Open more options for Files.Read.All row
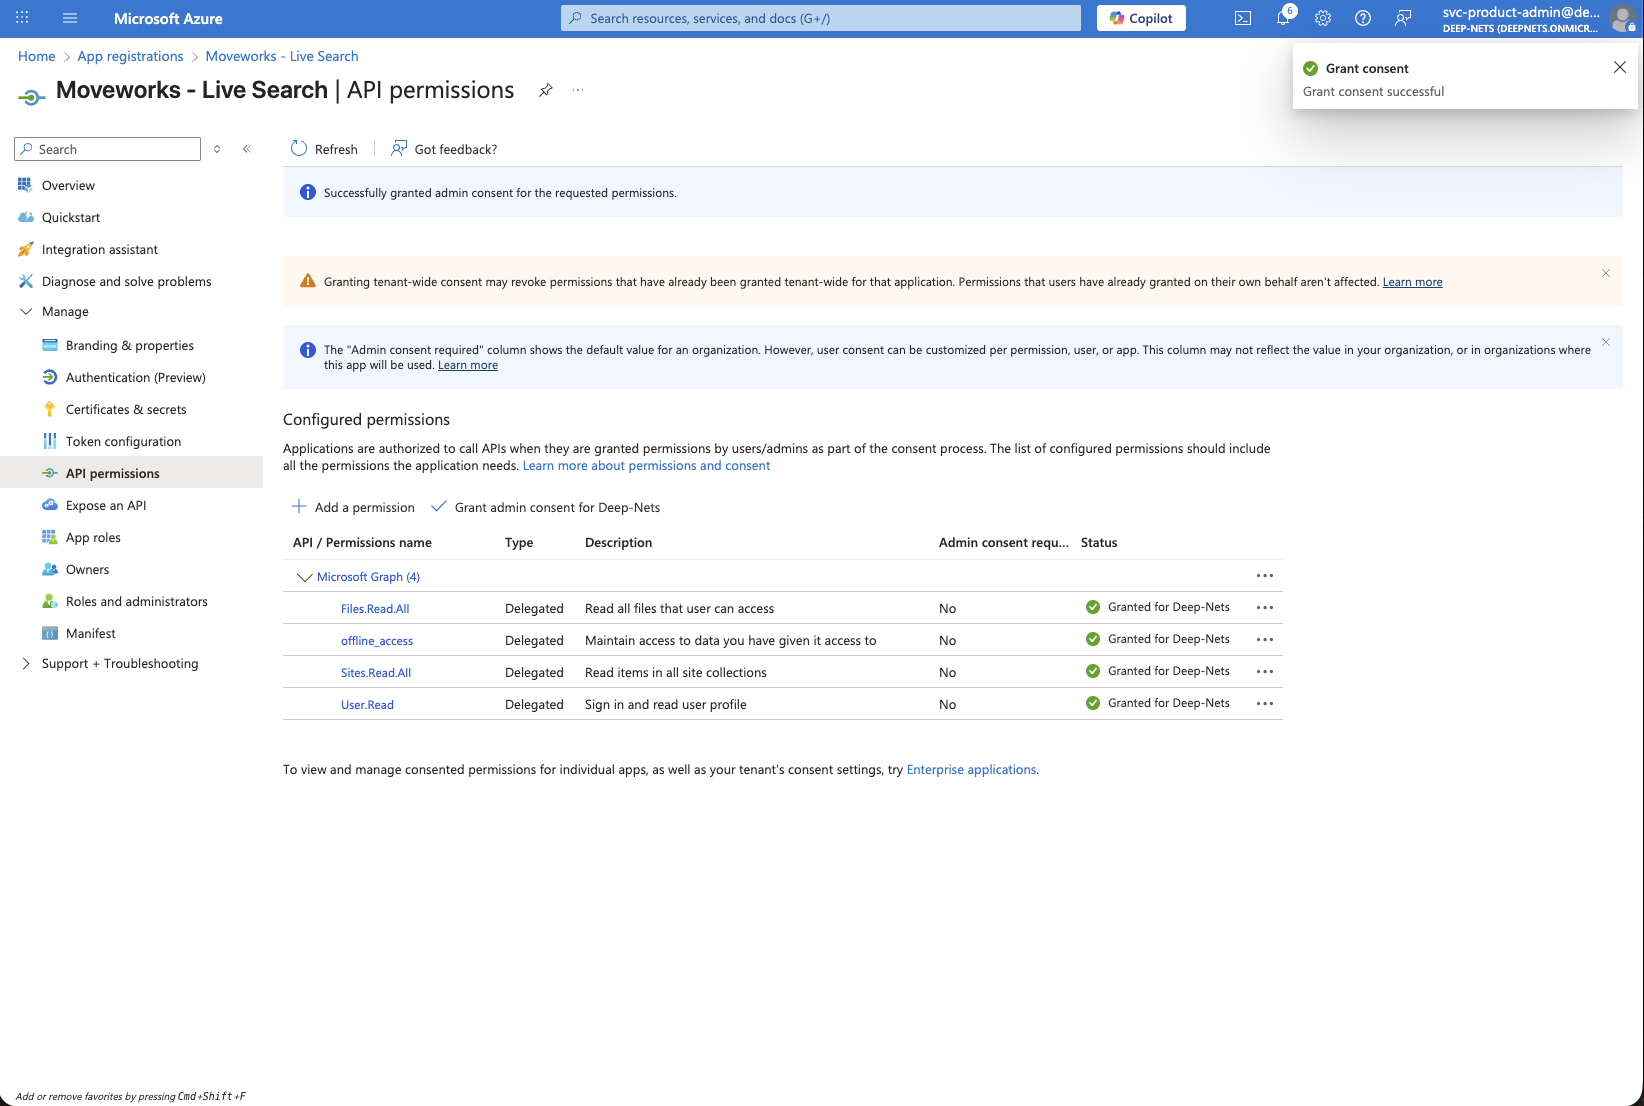The width and height of the screenshot is (1644, 1106). coord(1265,608)
